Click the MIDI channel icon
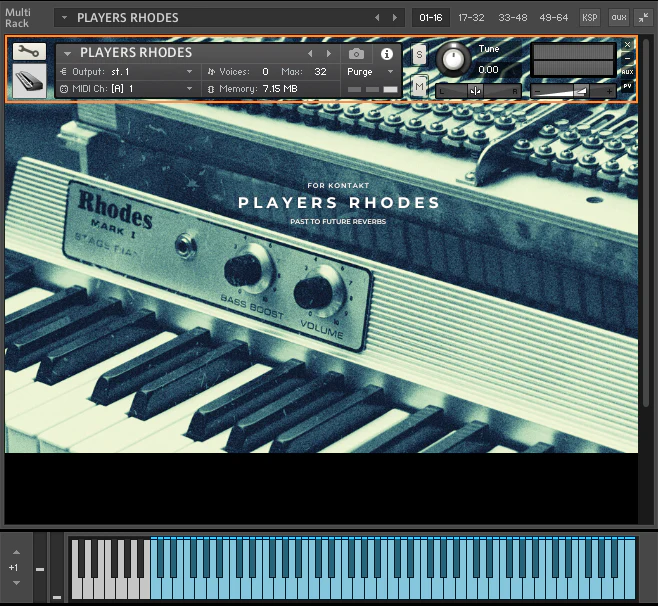The width and height of the screenshot is (658, 606). coord(63,89)
